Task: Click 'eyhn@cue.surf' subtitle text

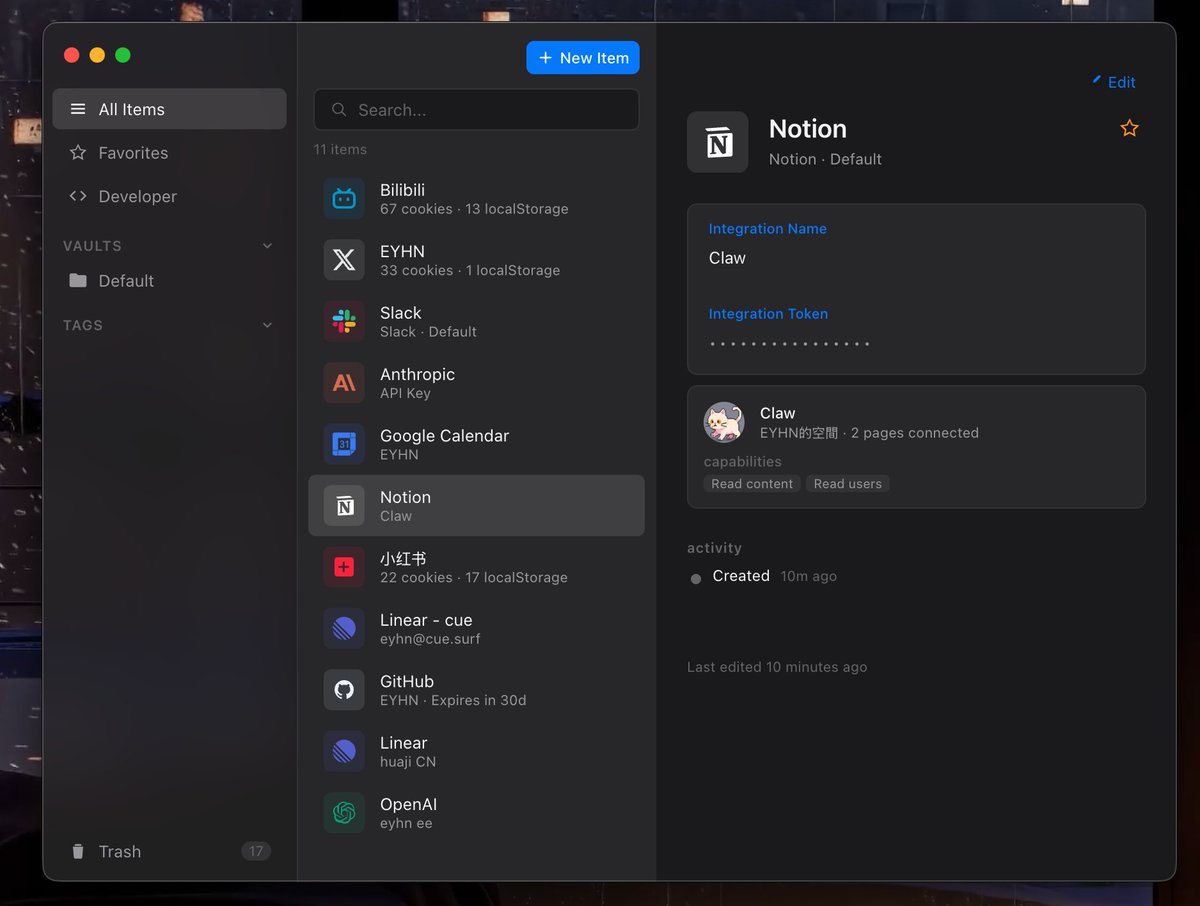Action: [x=430, y=639]
